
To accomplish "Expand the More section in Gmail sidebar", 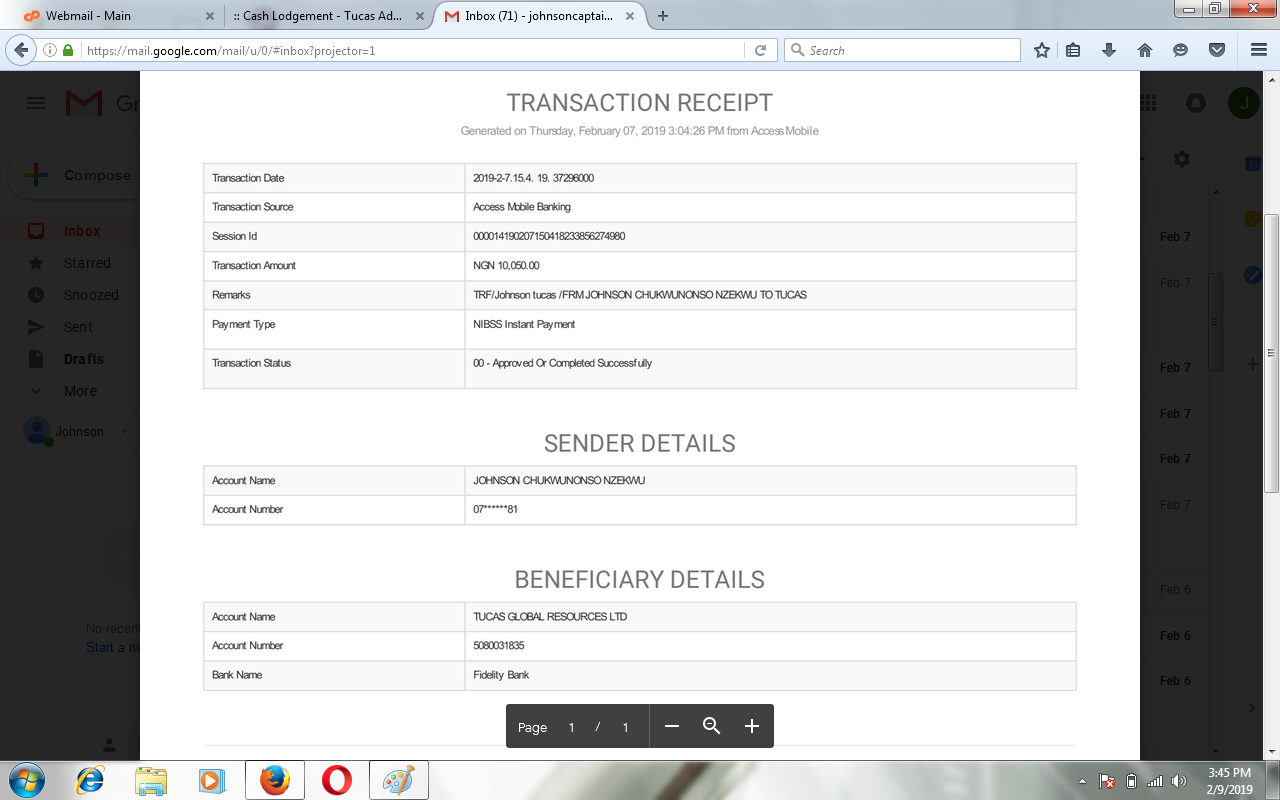I will (x=80, y=391).
